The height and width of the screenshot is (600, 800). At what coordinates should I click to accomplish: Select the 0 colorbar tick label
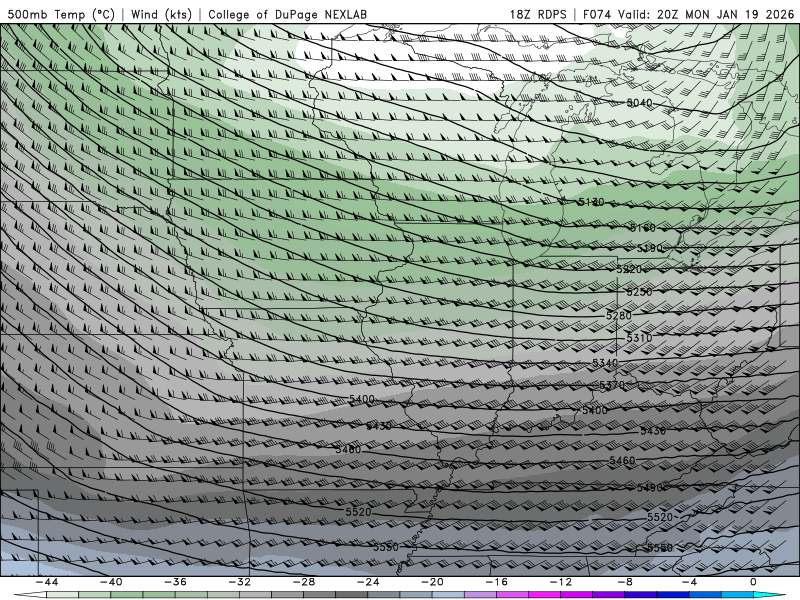click(753, 582)
